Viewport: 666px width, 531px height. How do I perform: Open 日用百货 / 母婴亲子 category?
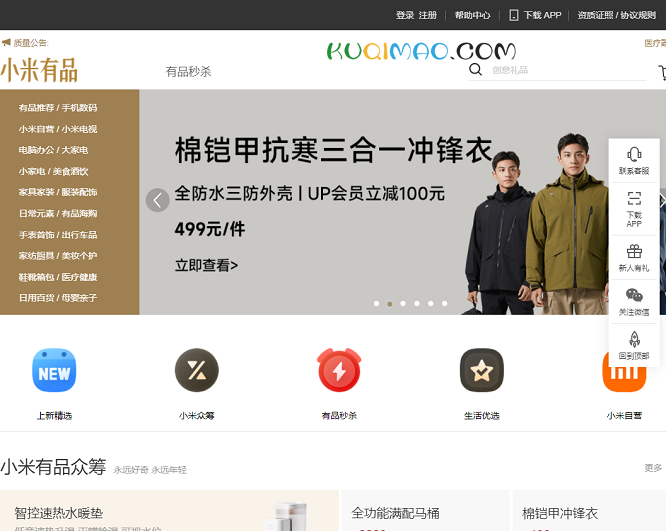coord(58,298)
